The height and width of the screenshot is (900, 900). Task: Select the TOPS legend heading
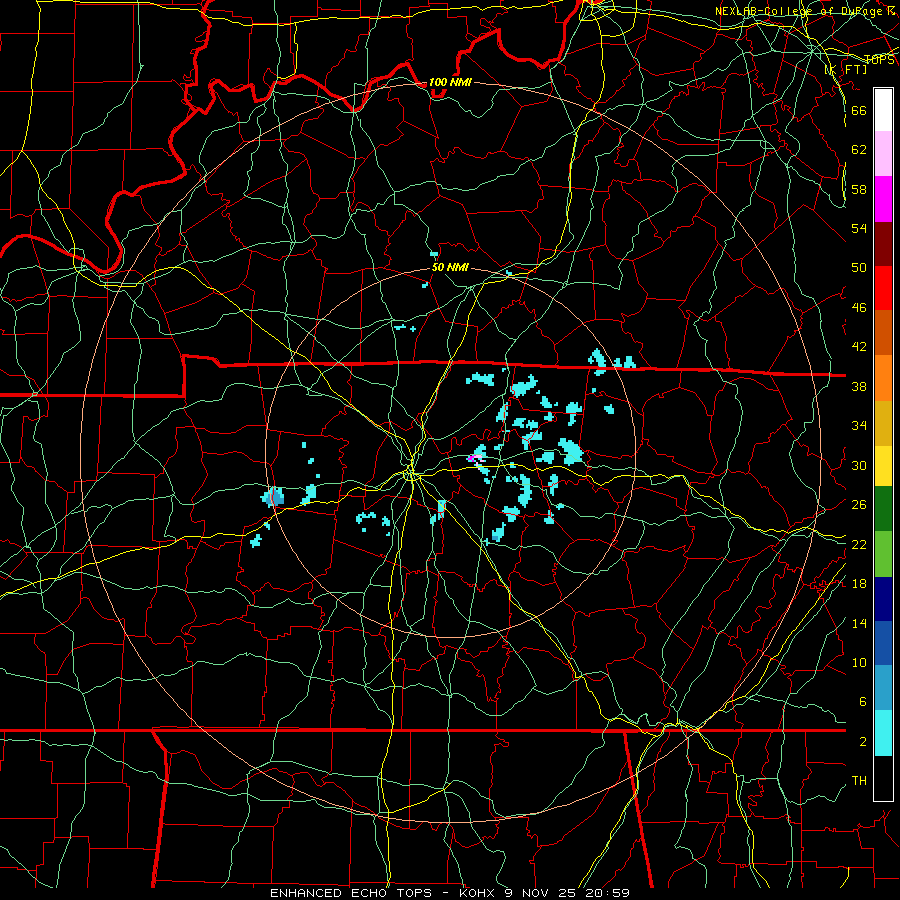[x=879, y=60]
